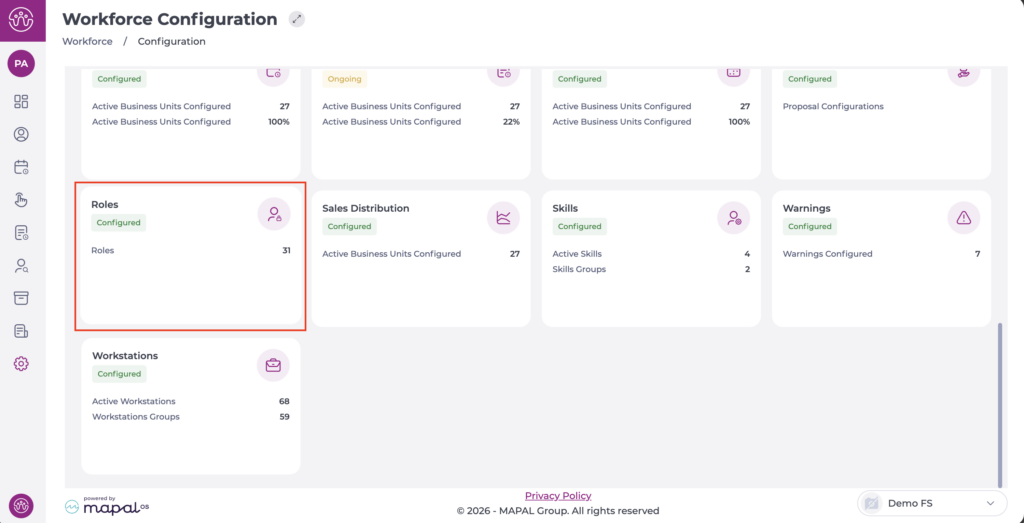Click the archive box sidebar icon
This screenshot has height=523, width=1024.
[21, 298]
